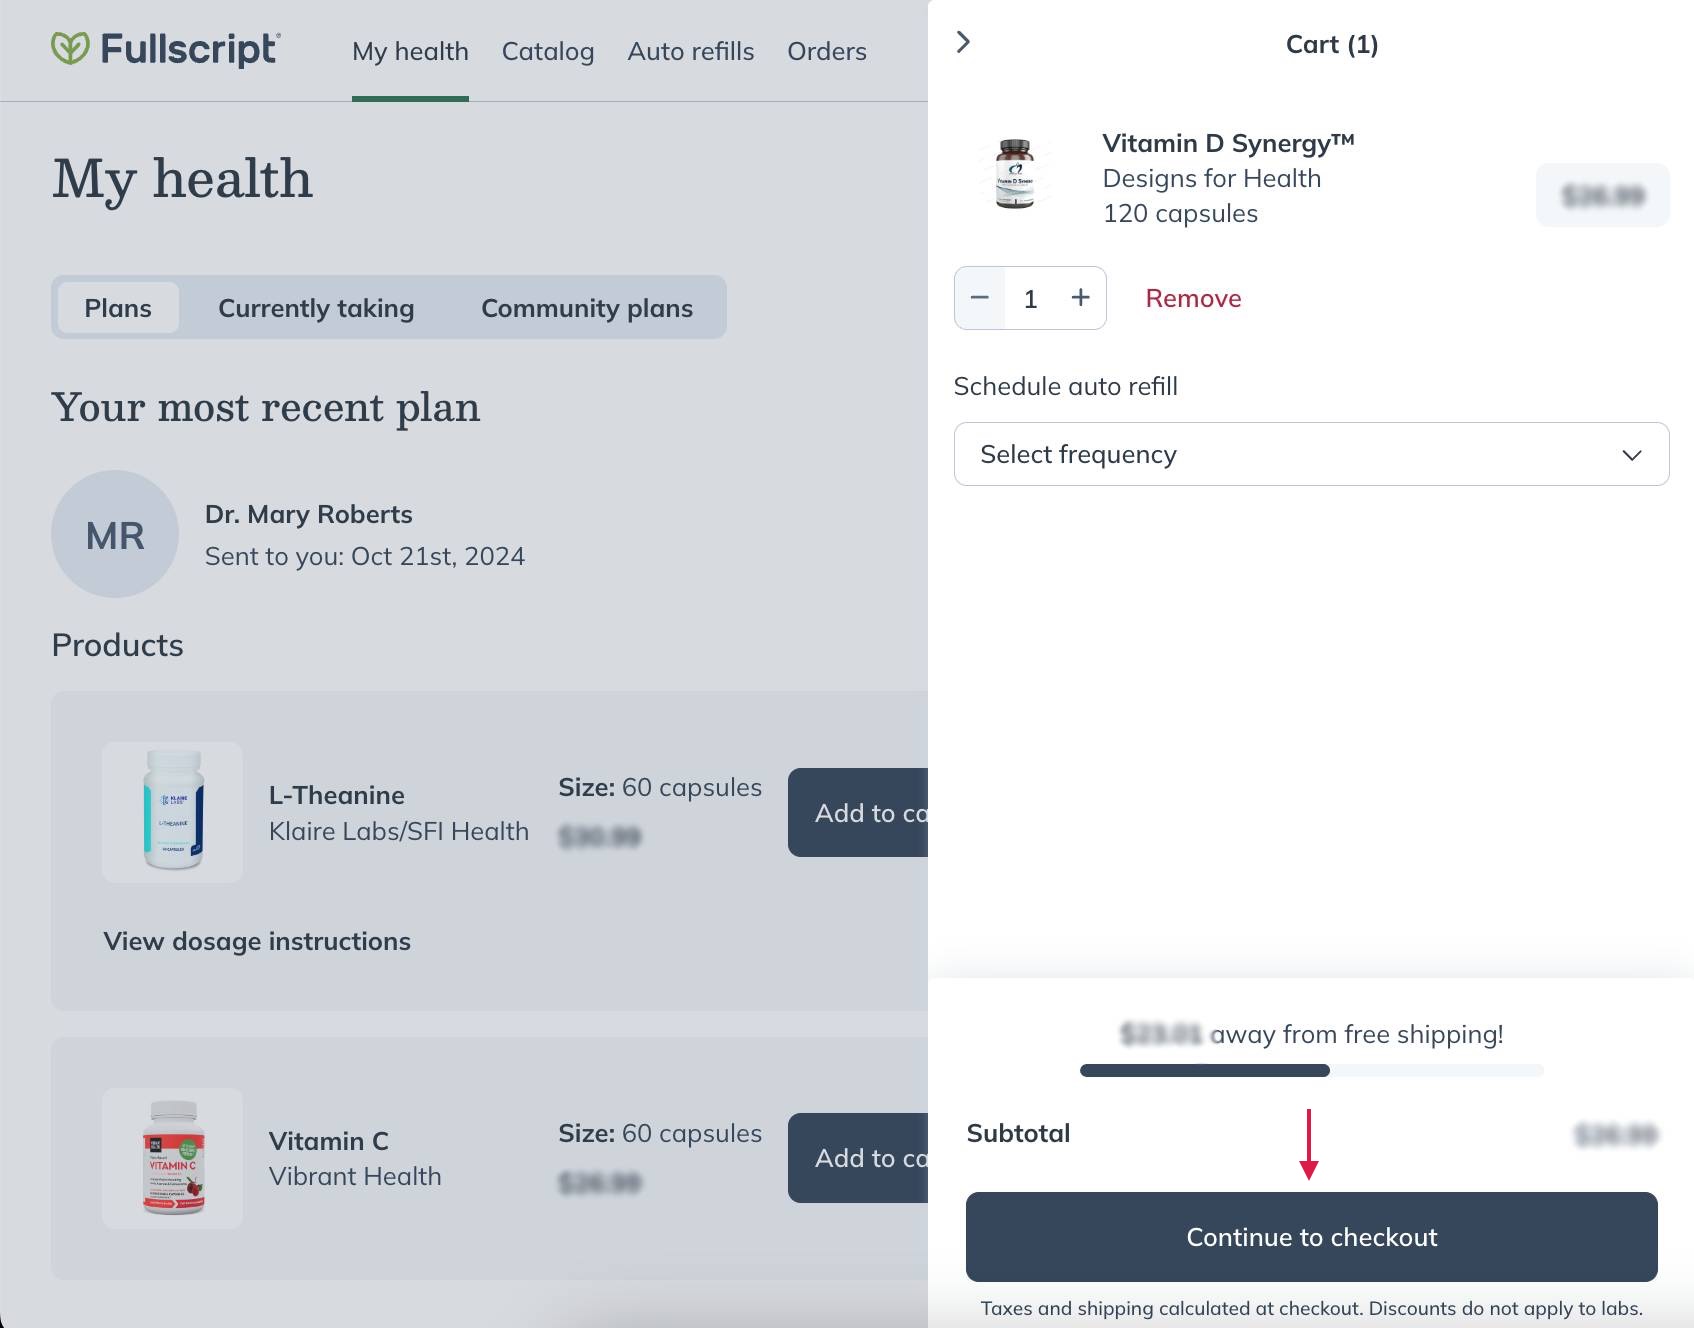The width and height of the screenshot is (1694, 1328).
Task: Click the Vibrant Health brand text
Action: point(355,1176)
